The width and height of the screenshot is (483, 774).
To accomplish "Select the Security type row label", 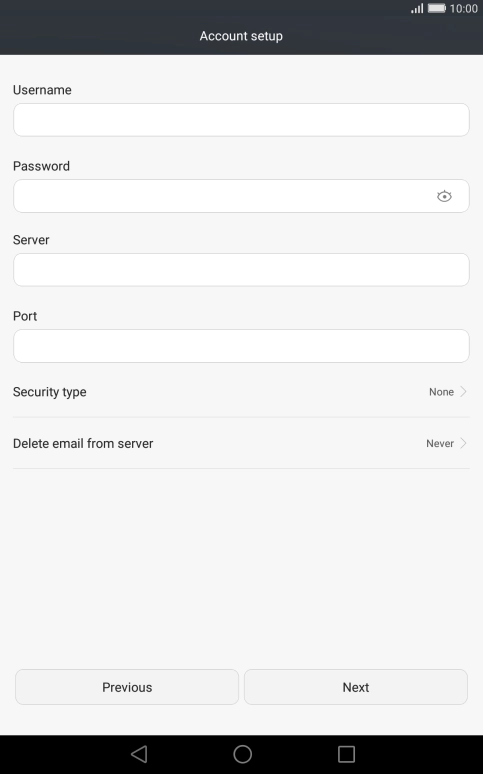I will [x=49, y=392].
